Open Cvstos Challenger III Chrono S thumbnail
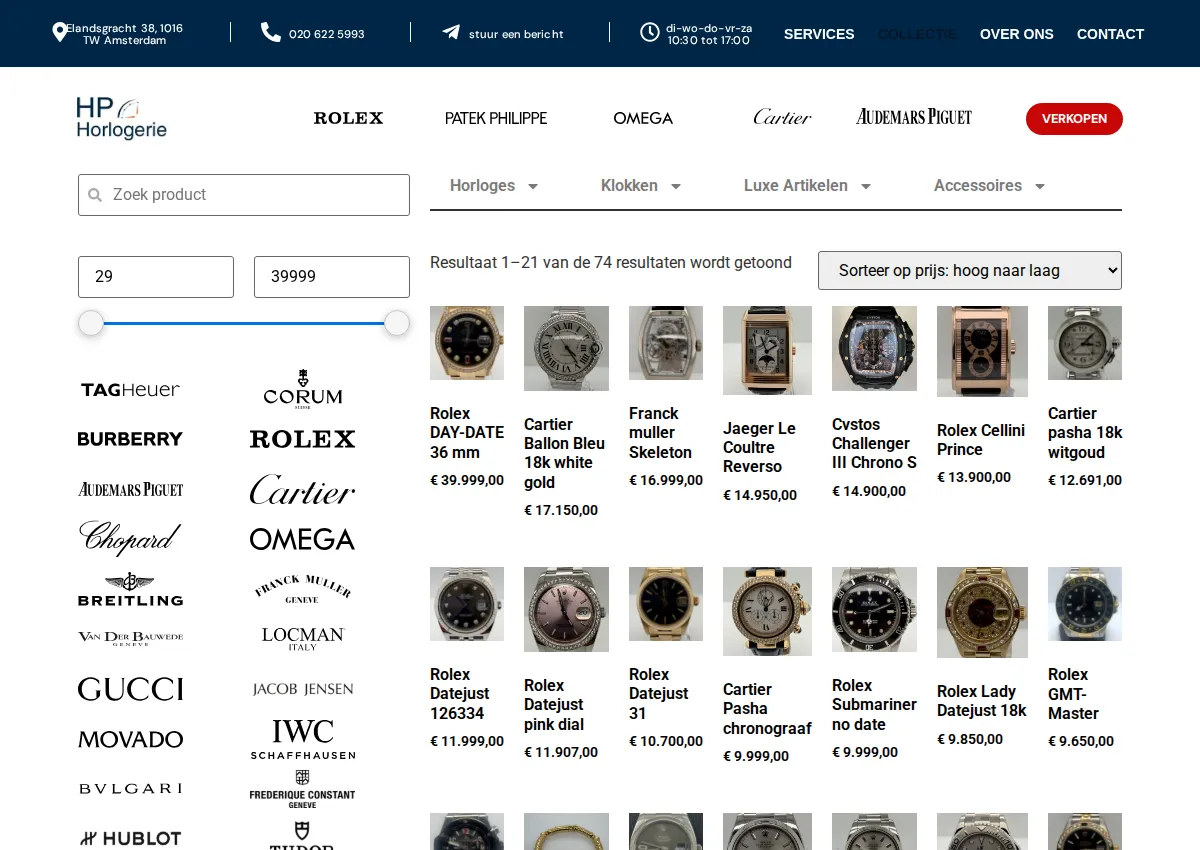Viewport: 1200px width, 850px height. coord(874,348)
